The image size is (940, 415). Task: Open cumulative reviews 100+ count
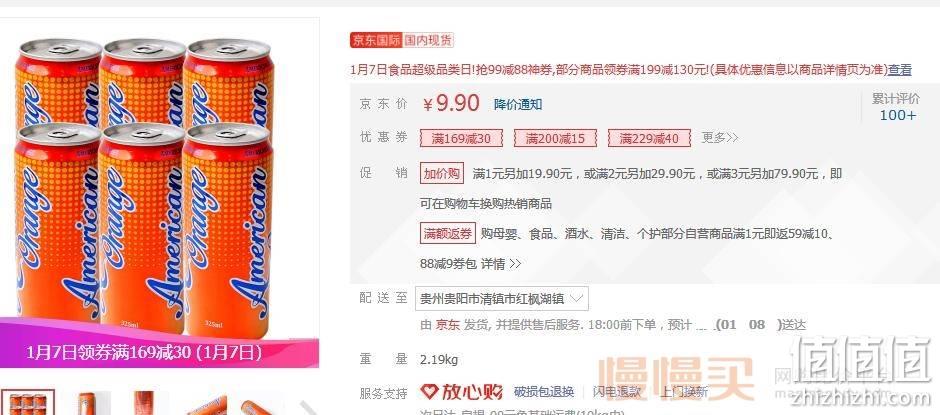pyautogui.click(x=897, y=115)
